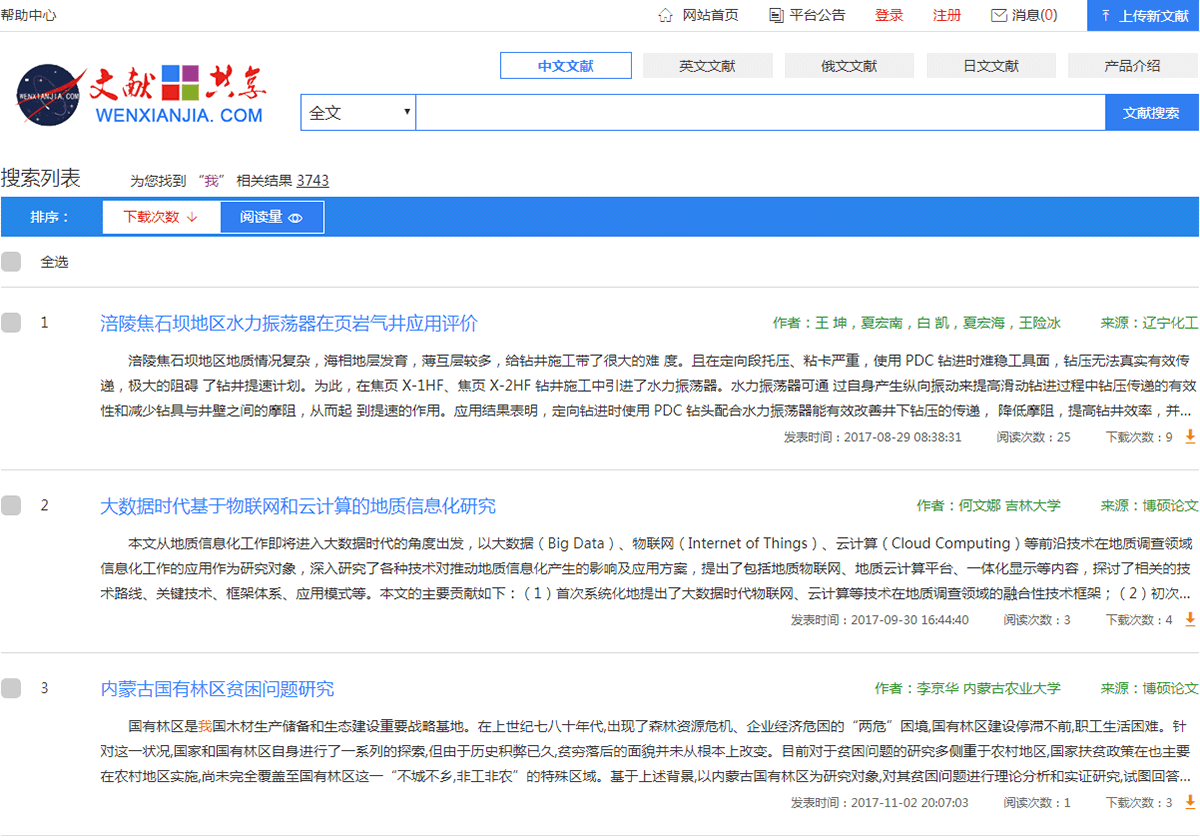Tick the checkbox beside result number 2
1200x840 pixels.
10,505
